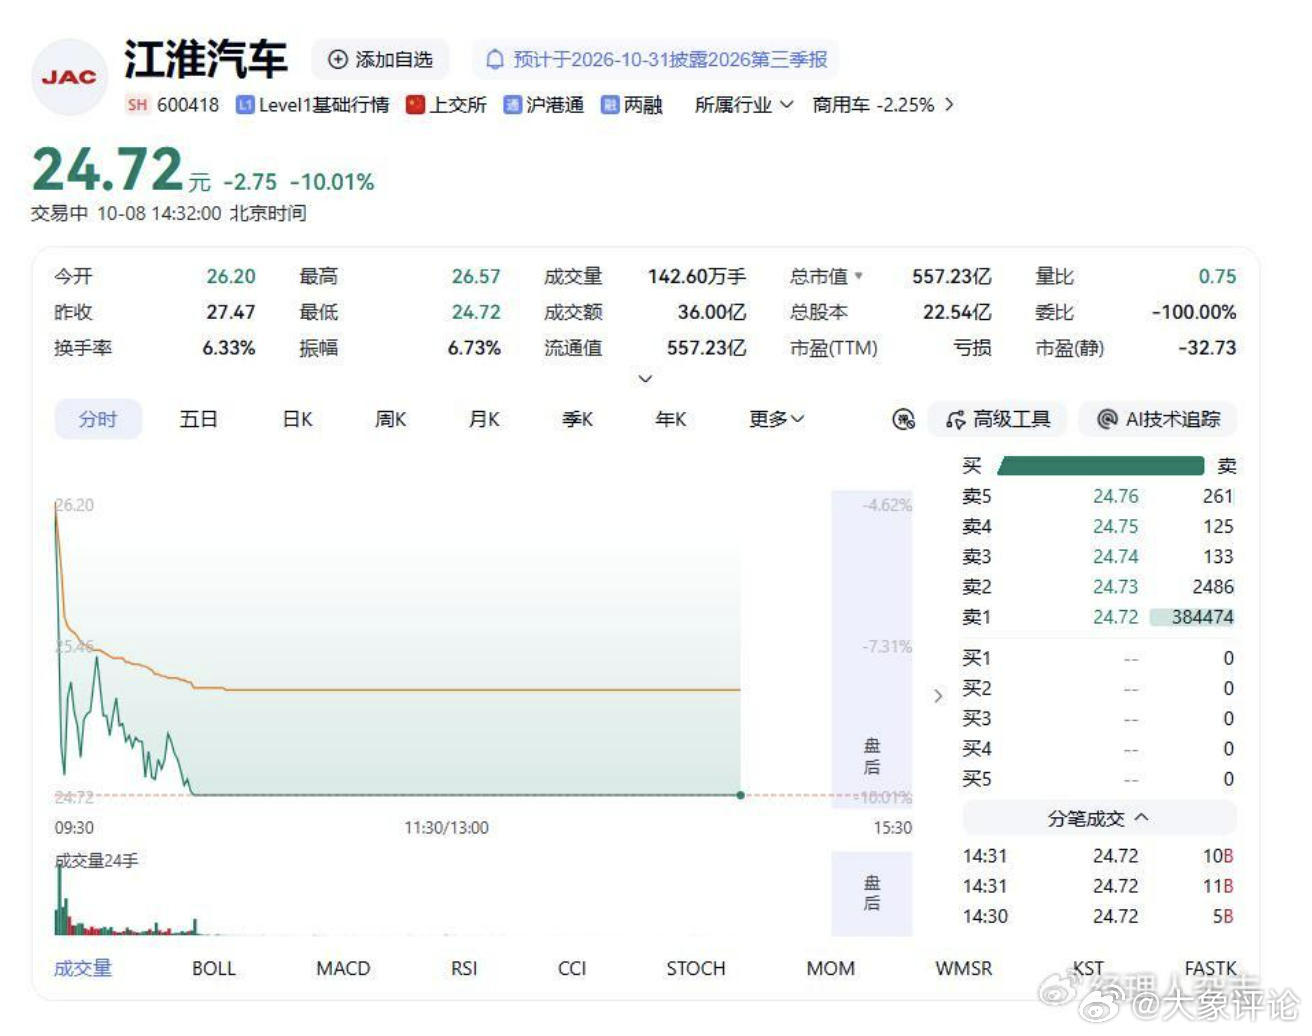Select the 上交所 exchange tag
This screenshot has width=1312, height=1036.
446,105
